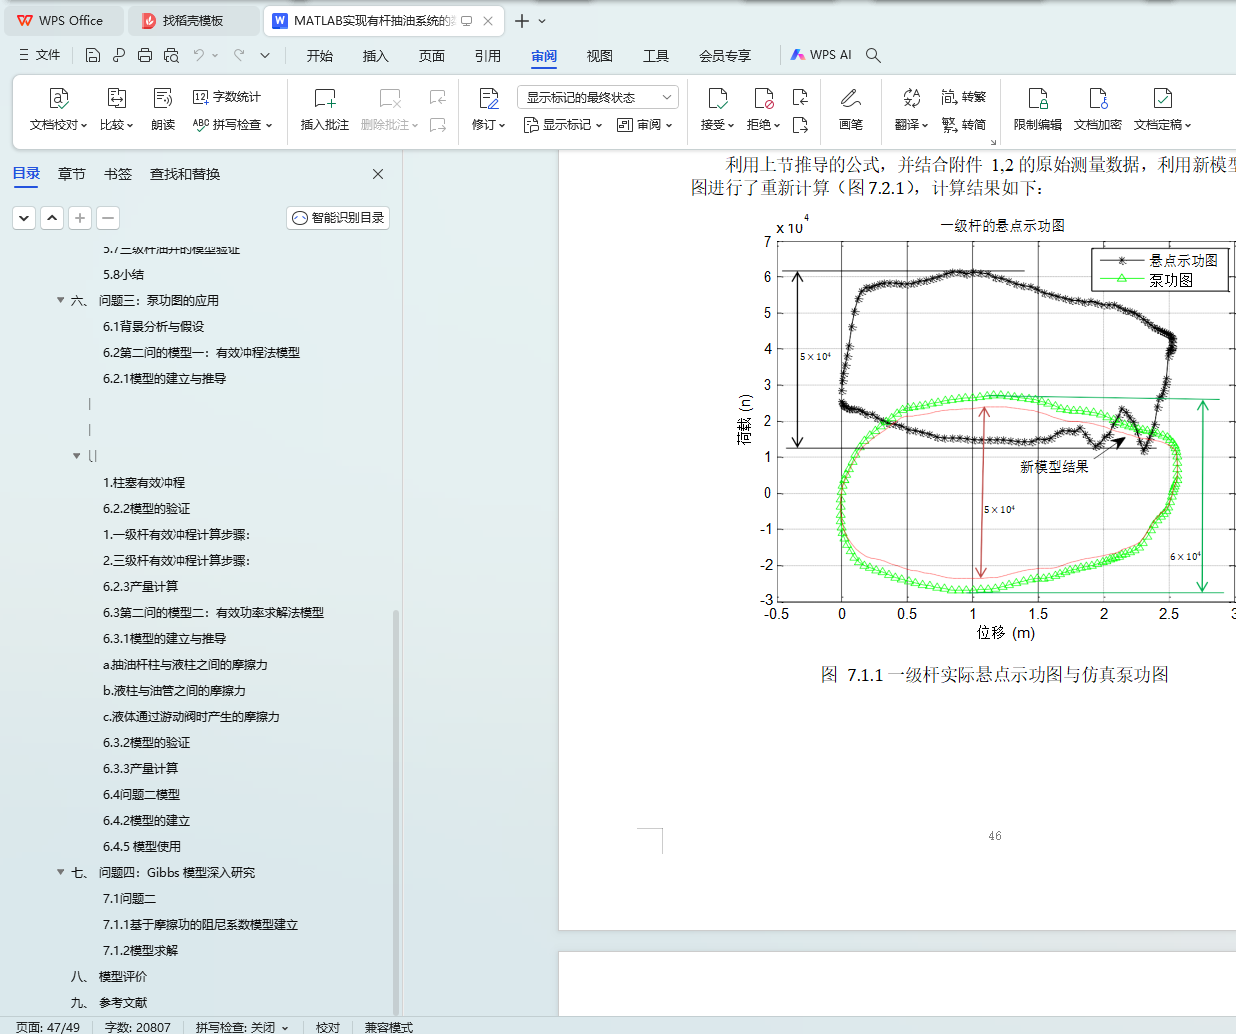Click Finalize Document (文档定稿) icon
1236x1034 pixels.
pos(1162,98)
